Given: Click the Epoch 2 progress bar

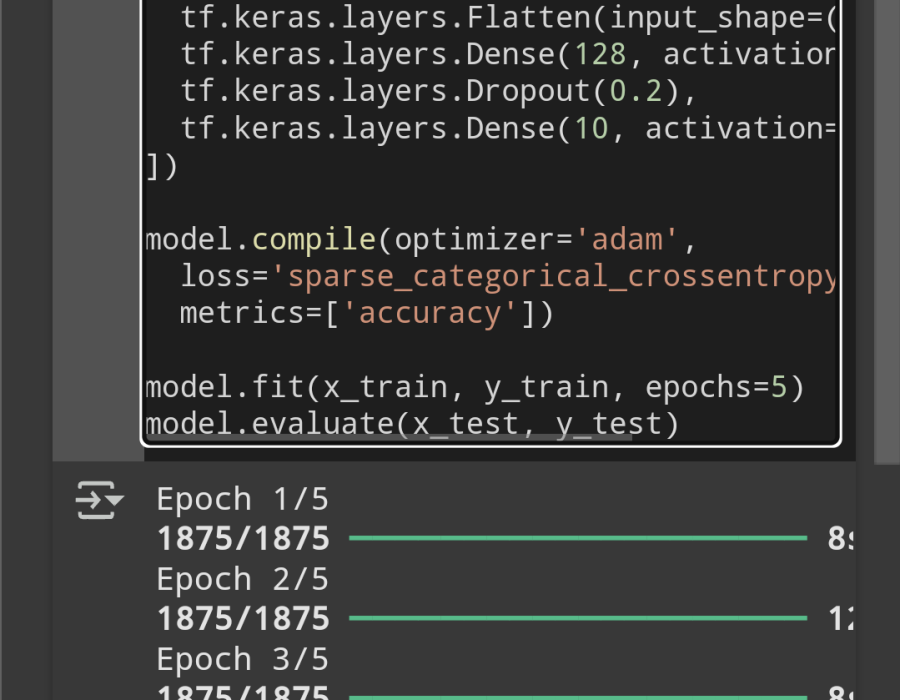Looking at the screenshot, I should (578, 618).
